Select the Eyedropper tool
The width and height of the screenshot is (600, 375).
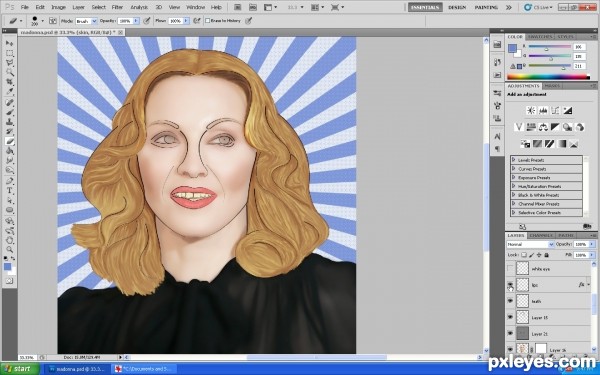tap(10, 91)
